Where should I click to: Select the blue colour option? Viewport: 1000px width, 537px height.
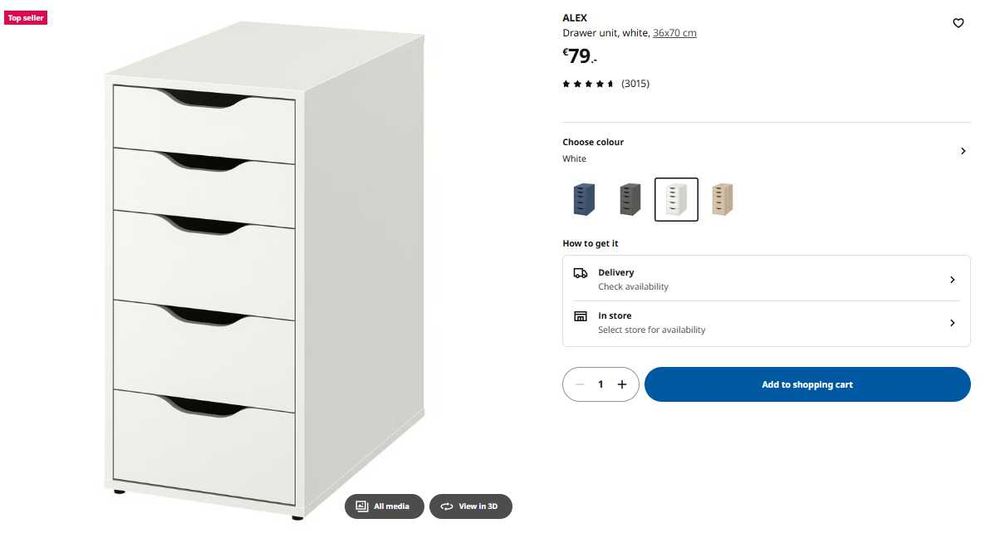[584, 199]
